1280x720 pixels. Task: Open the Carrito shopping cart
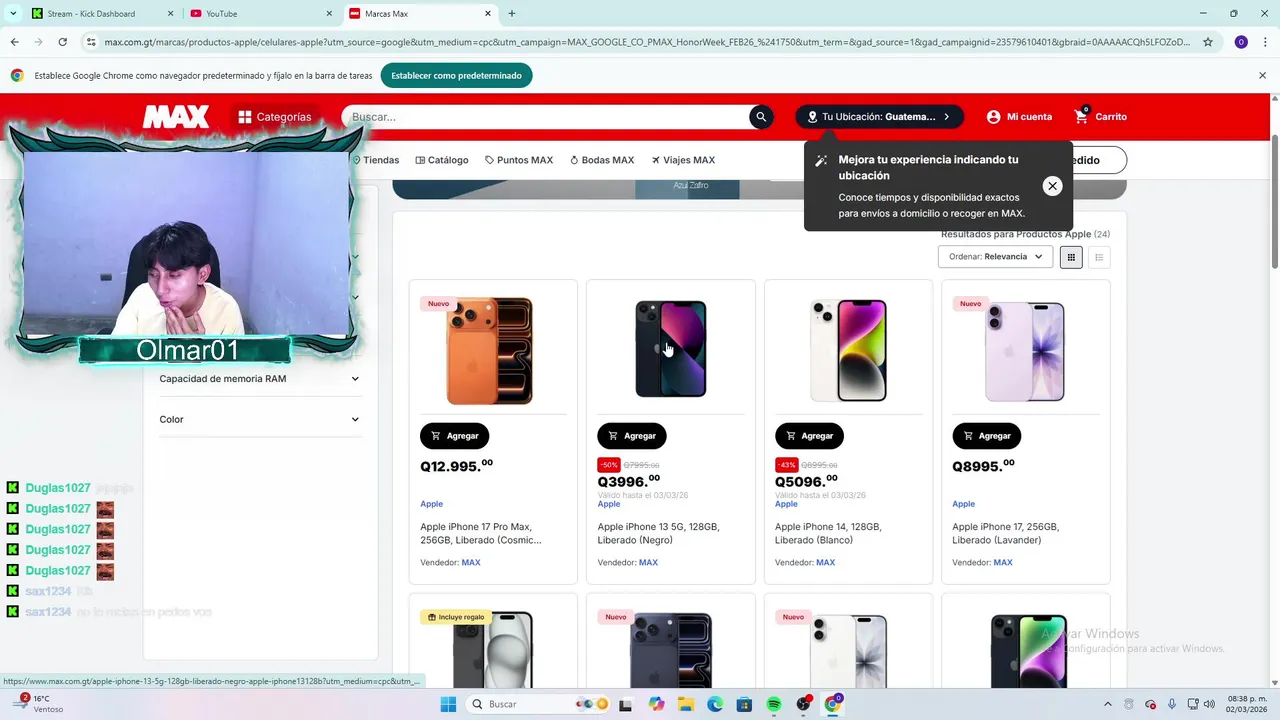click(x=1100, y=117)
